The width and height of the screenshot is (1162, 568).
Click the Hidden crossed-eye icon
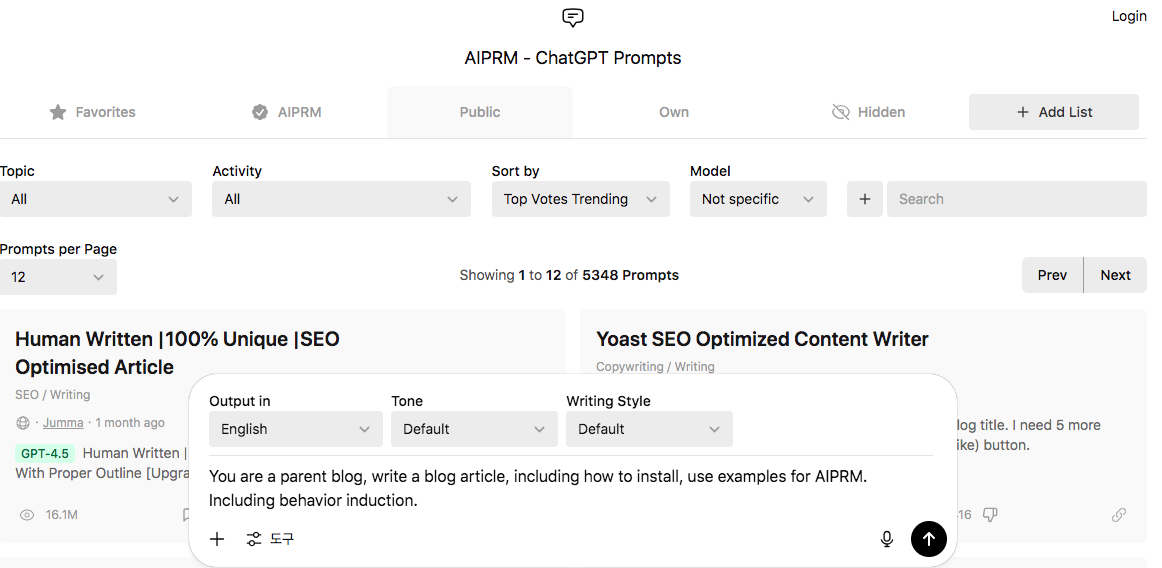[840, 112]
